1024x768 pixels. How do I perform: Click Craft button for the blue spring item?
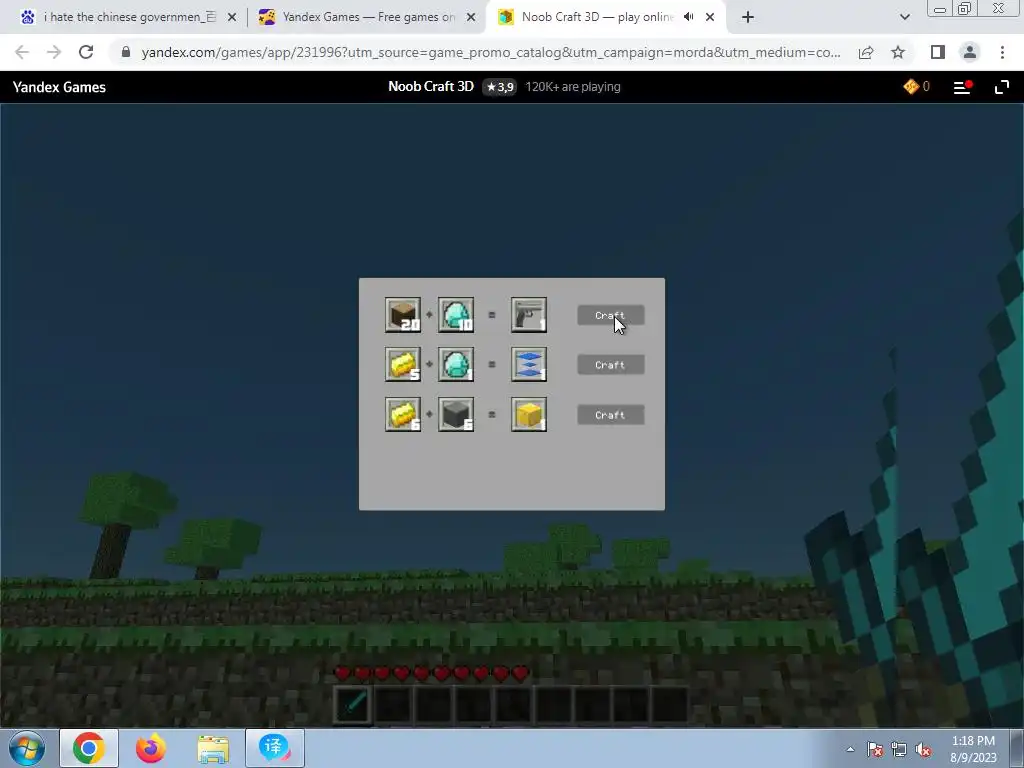[611, 365]
